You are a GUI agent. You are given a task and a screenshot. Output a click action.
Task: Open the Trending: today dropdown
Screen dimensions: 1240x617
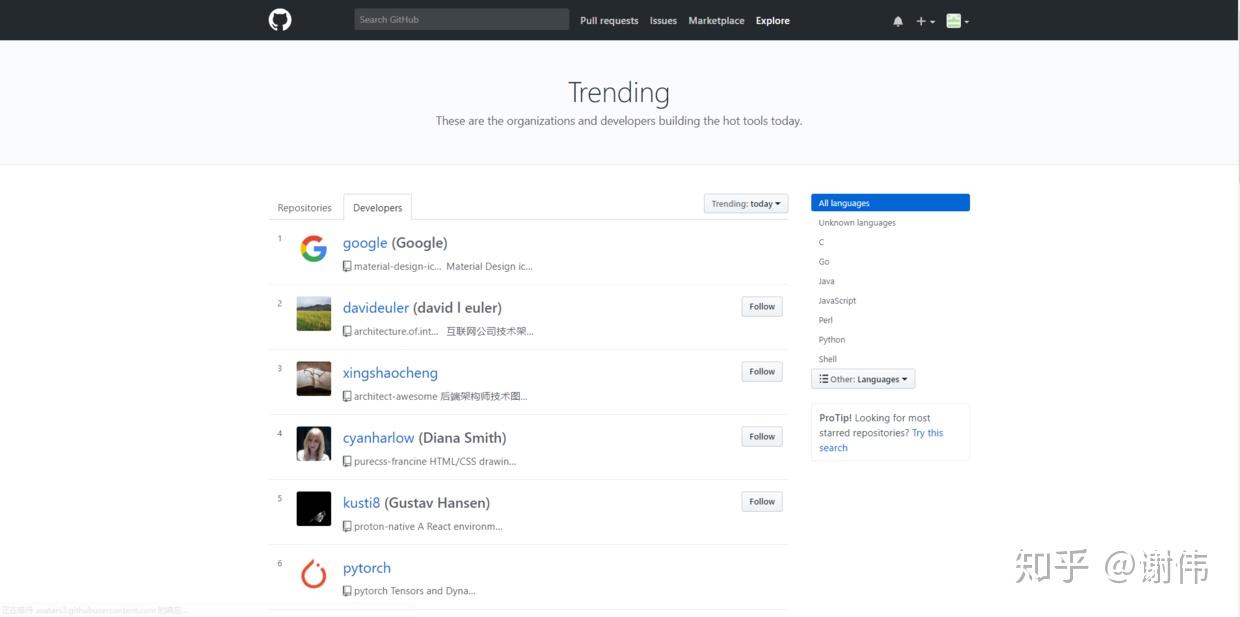pyautogui.click(x=746, y=204)
